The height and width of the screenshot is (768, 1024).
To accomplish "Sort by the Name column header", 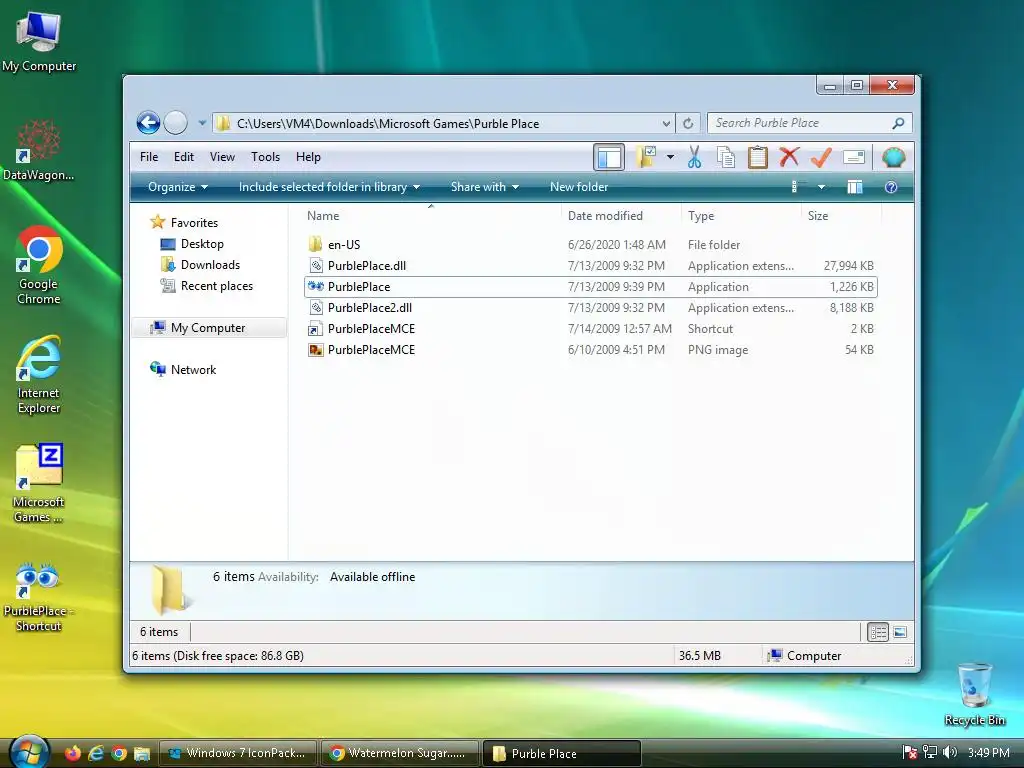I will [431, 216].
